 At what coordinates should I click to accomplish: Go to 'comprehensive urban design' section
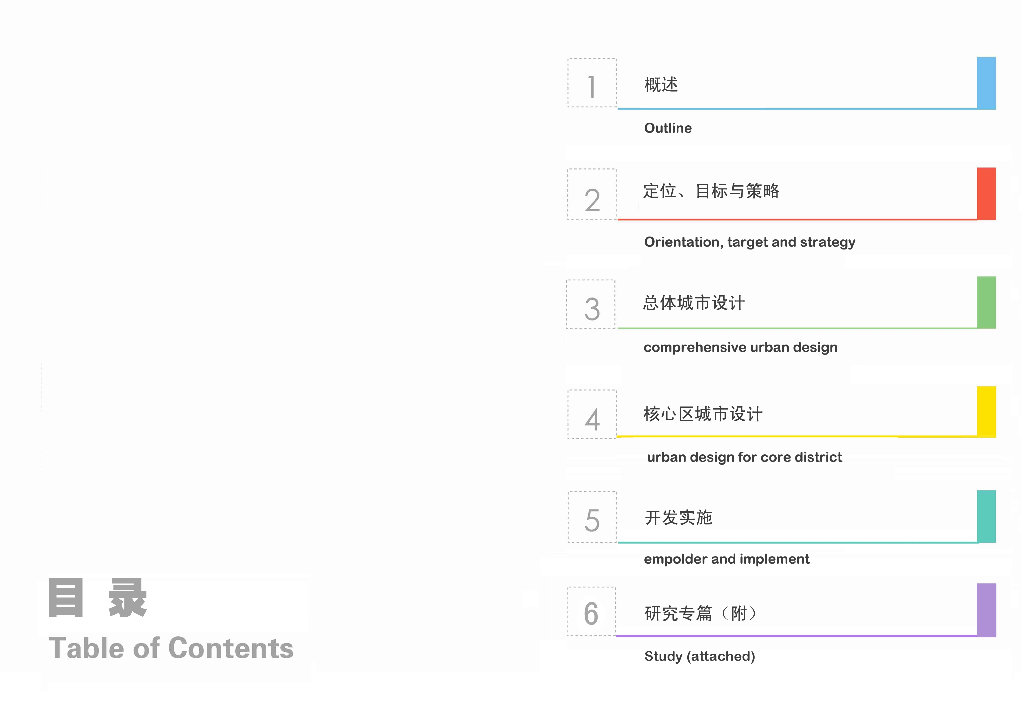coord(741,348)
